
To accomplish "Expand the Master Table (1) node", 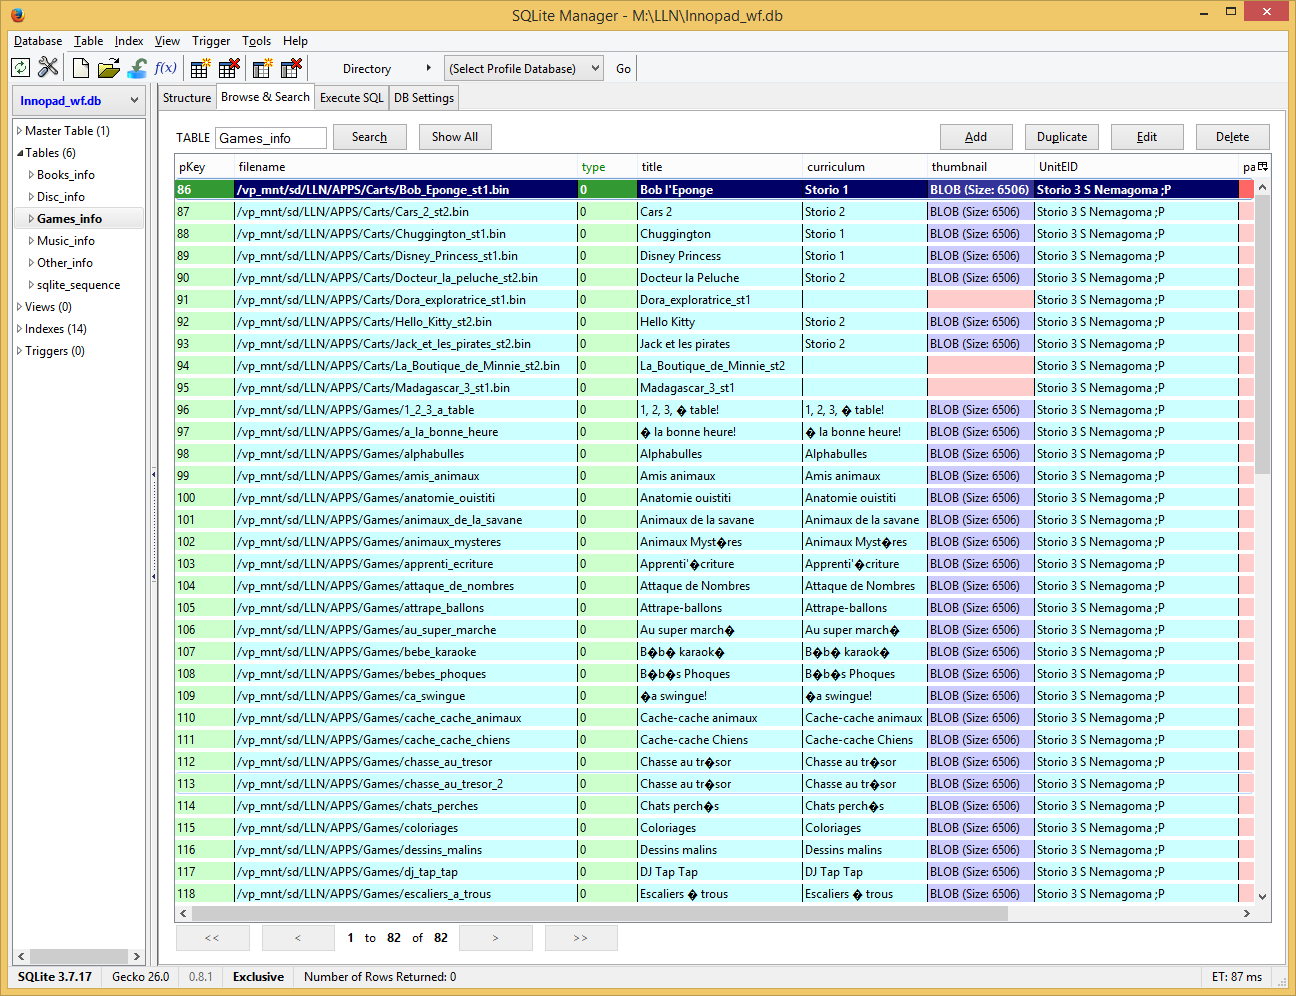I will pyautogui.click(x=19, y=131).
